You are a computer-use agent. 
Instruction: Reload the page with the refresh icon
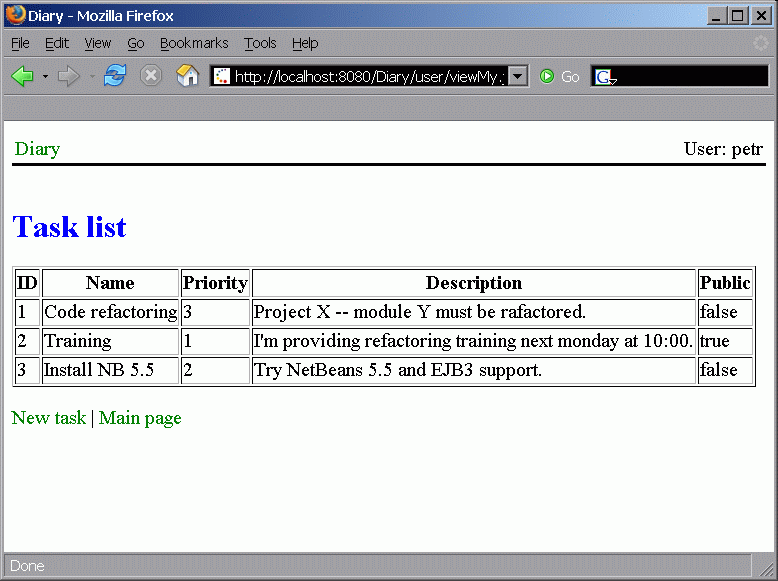[115, 77]
